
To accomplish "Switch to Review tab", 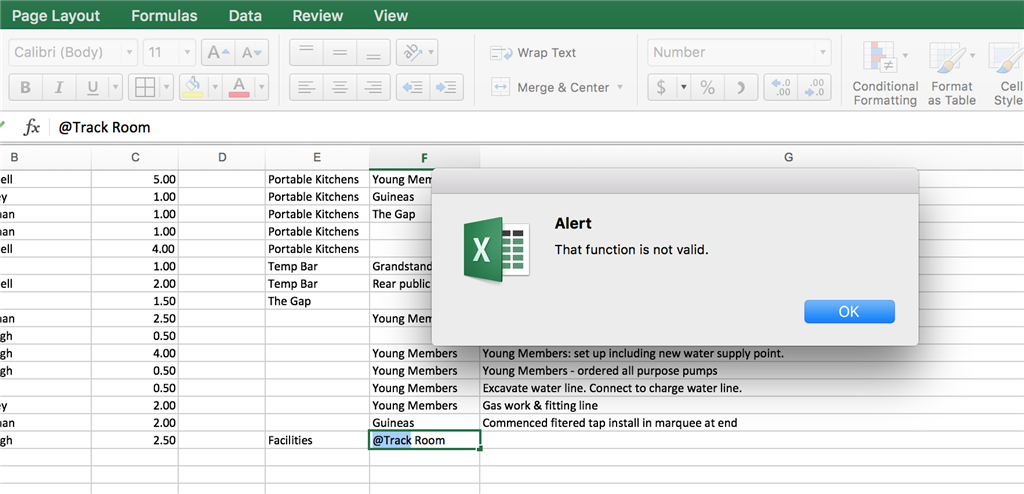I will pyautogui.click(x=317, y=16).
